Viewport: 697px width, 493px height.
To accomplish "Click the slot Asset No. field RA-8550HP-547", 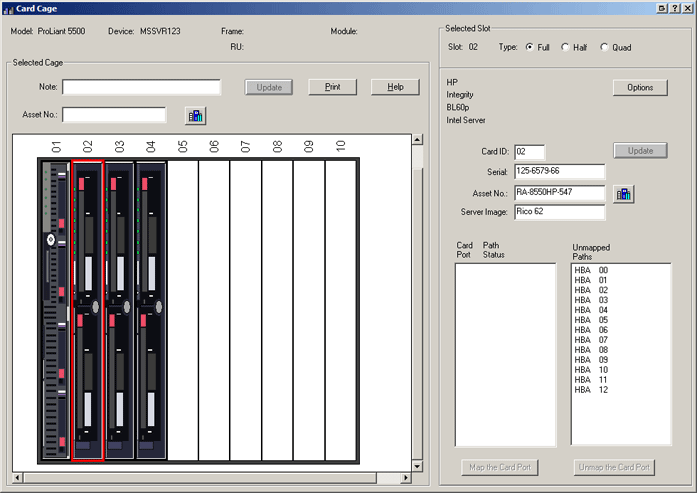I will pos(560,192).
